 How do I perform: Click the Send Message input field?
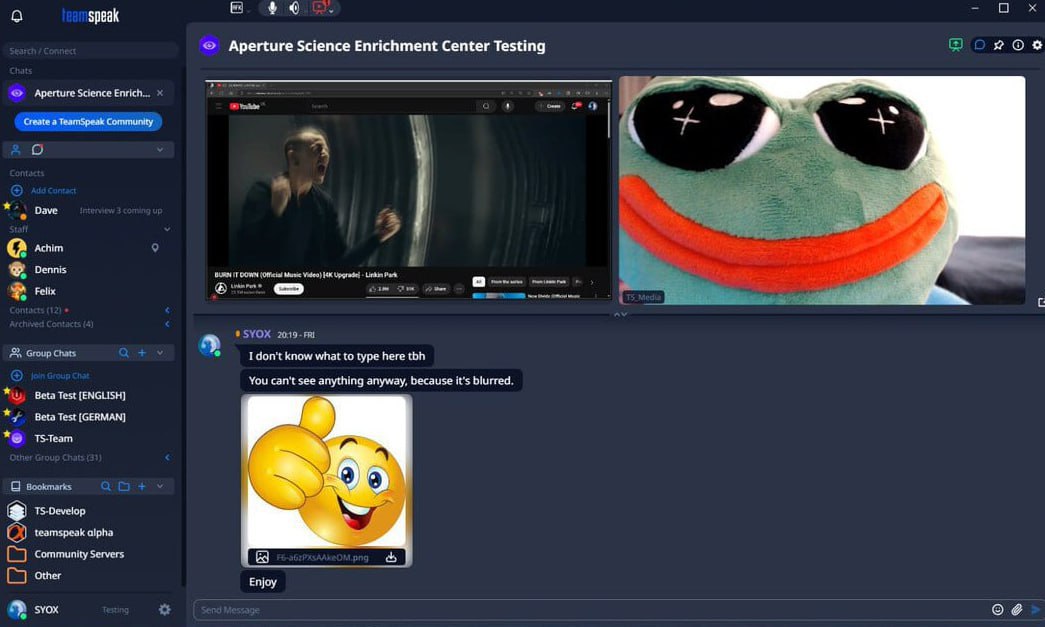point(590,610)
